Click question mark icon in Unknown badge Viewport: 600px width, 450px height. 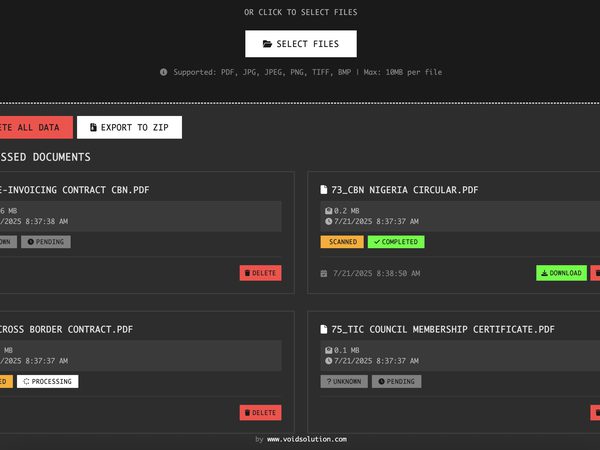(x=329, y=382)
